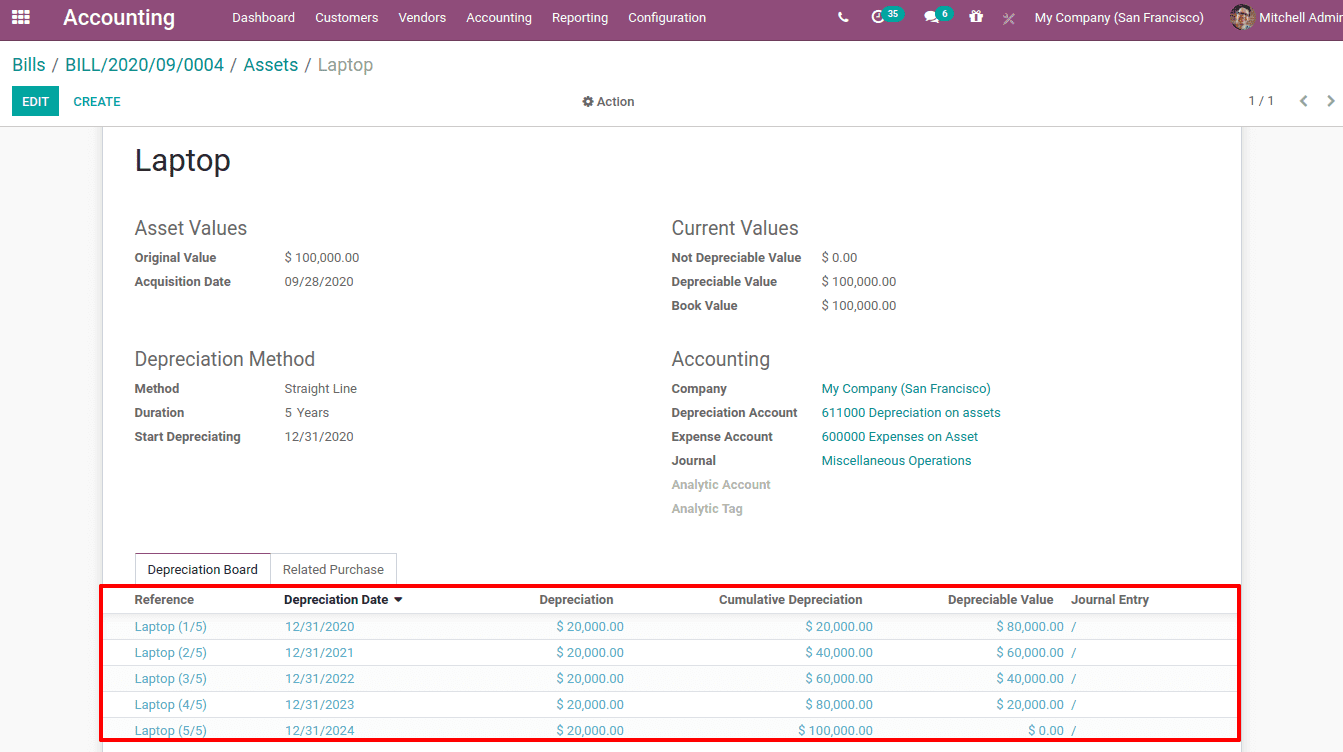Click the Accounting app title
This screenshot has width=1343, height=752.
[119, 18]
